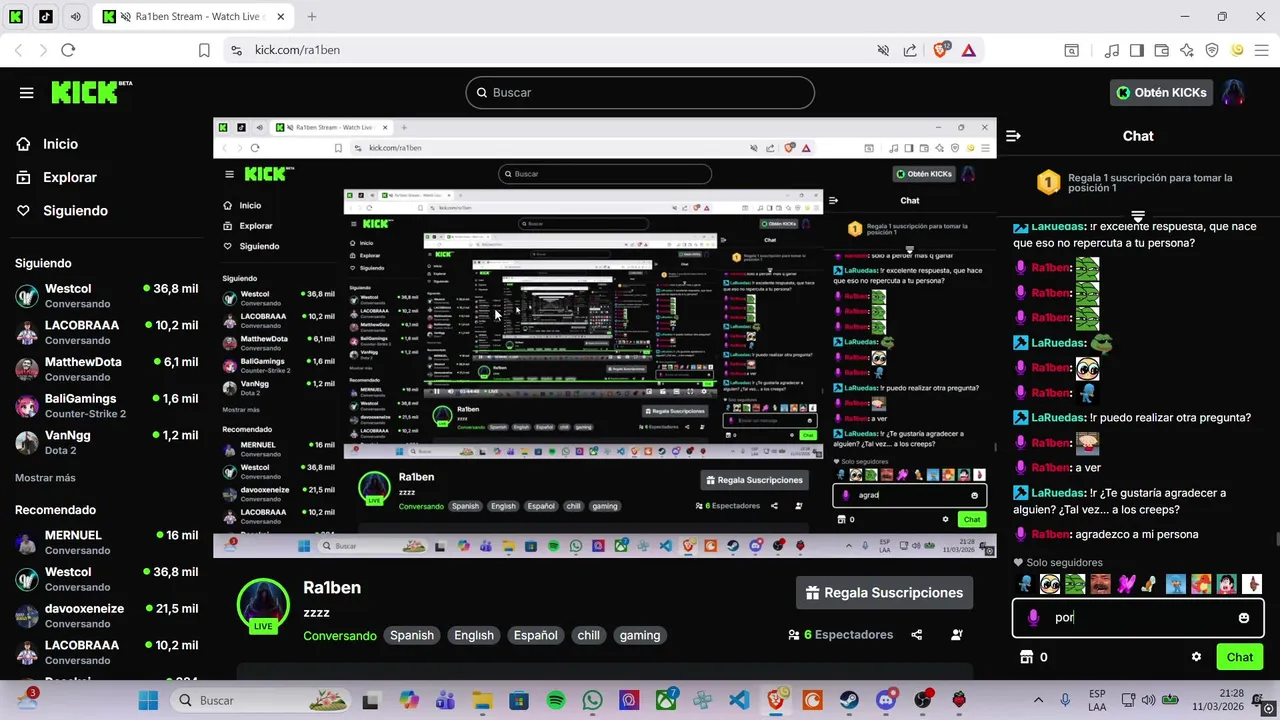The image size is (1280, 720).
Task: Toggle the browser sidebar panel icon
Action: (x=1137, y=50)
